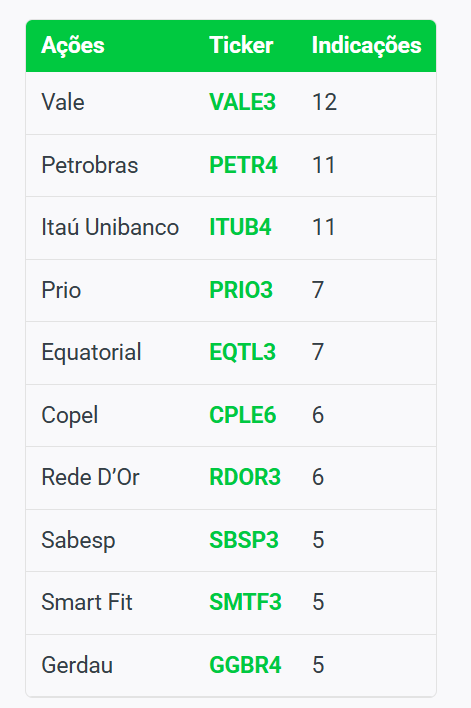Click the Indicações column header
The width and height of the screenshot is (471, 708).
(x=366, y=46)
